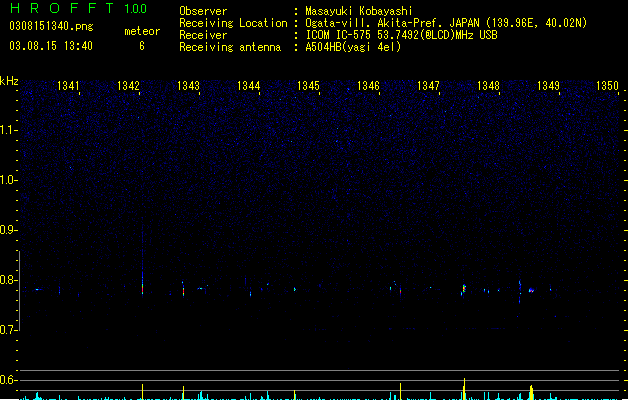Click the meteor count value 6
Screen dimensions: 629x400
142,46
